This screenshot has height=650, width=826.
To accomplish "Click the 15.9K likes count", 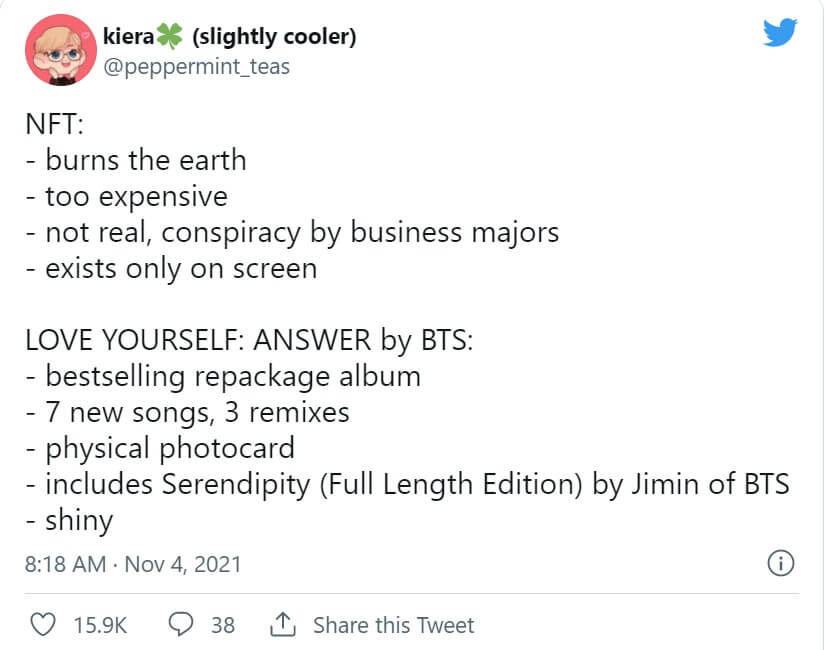I will pyautogui.click(x=100, y=625).
